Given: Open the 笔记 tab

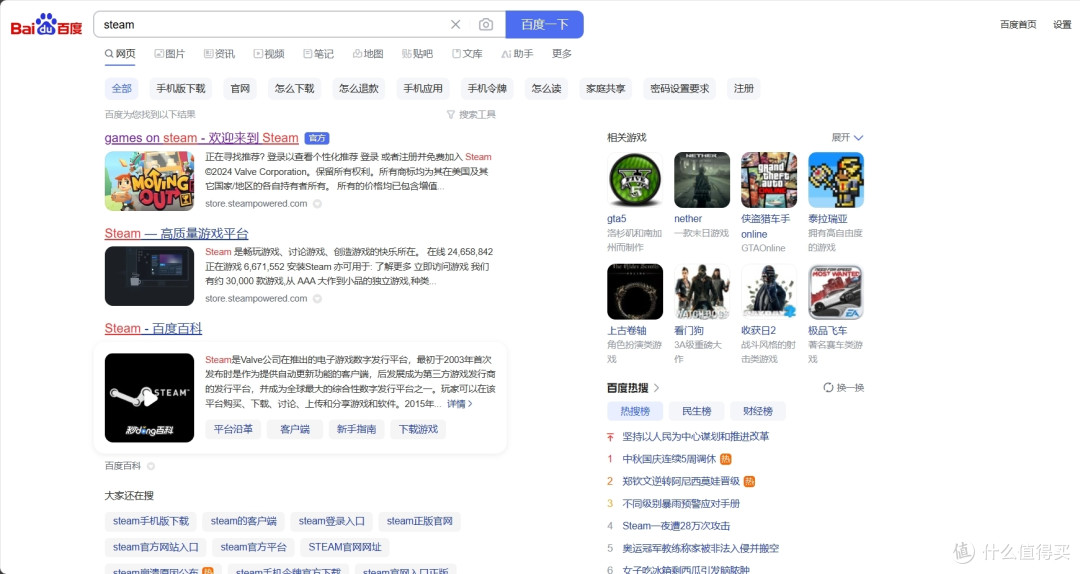Looking at the screenshot, I should [318, 54].
